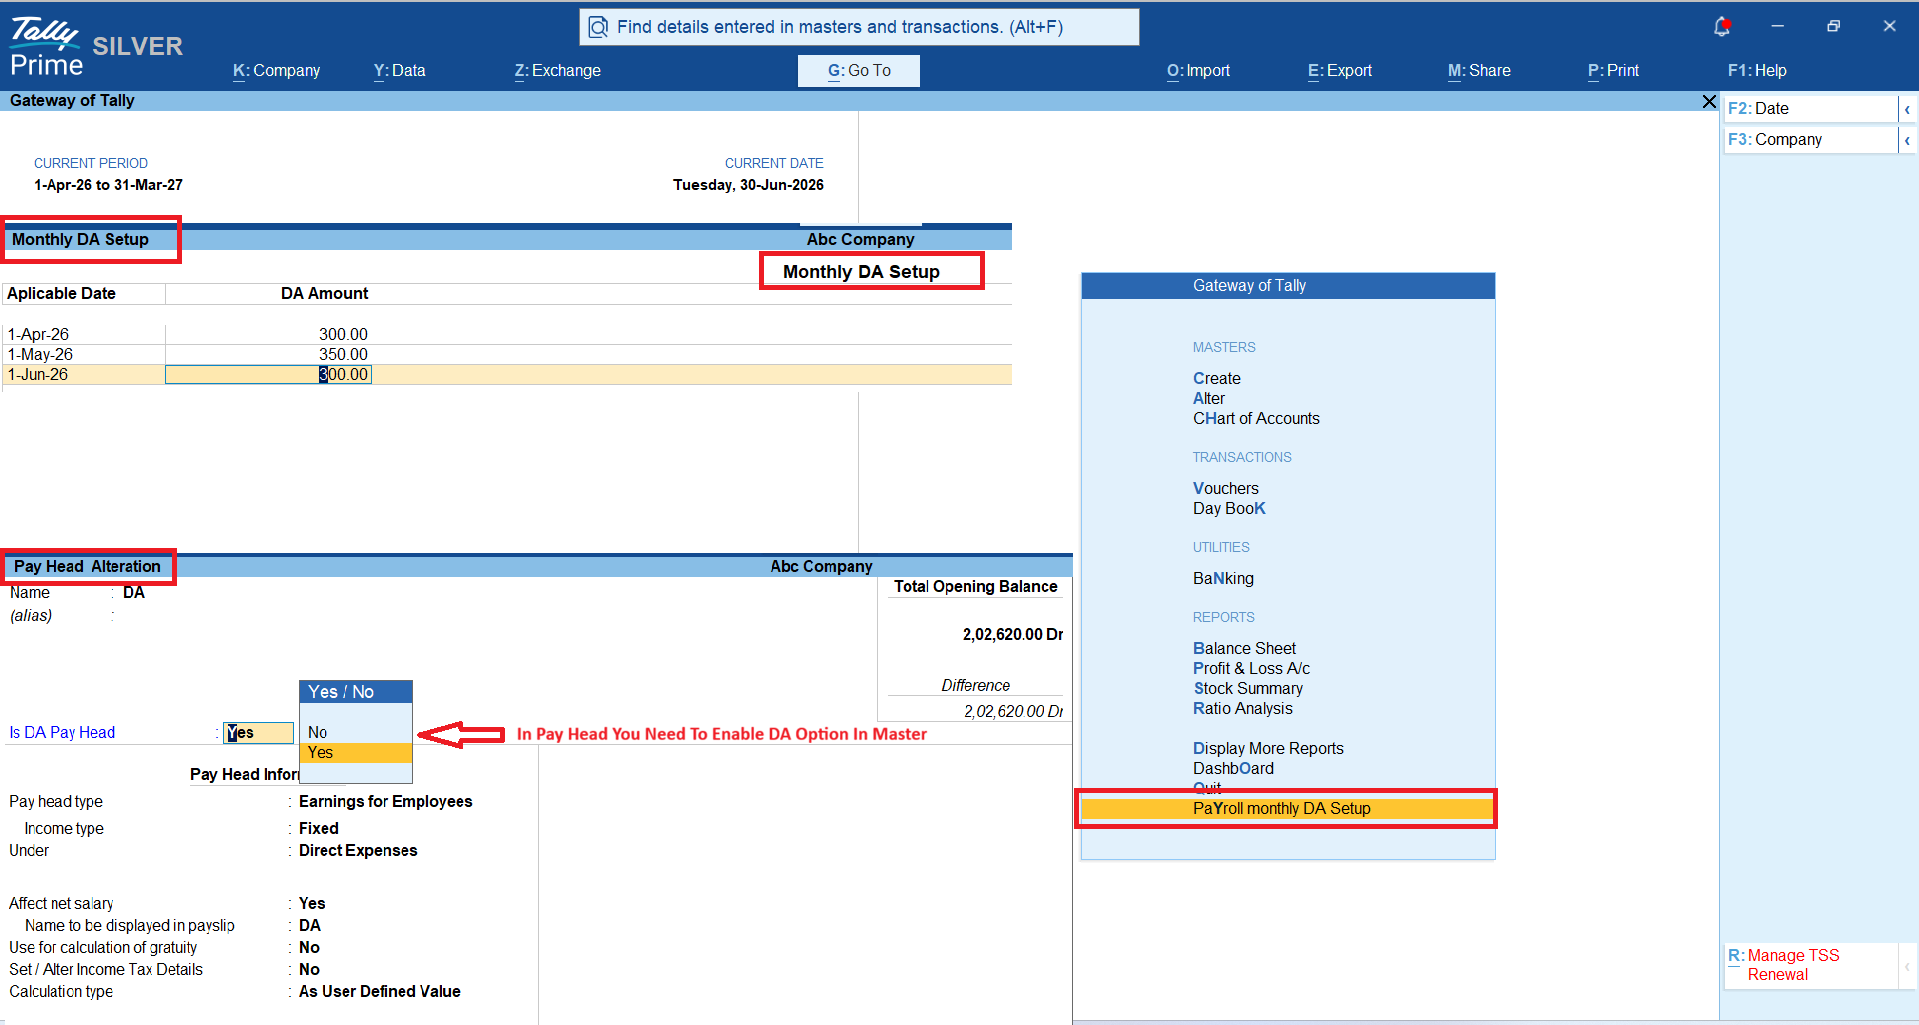Open Balance Sheet report
The width and height of the screenshot is (1919, 1025).
(x=1244, y=649)
